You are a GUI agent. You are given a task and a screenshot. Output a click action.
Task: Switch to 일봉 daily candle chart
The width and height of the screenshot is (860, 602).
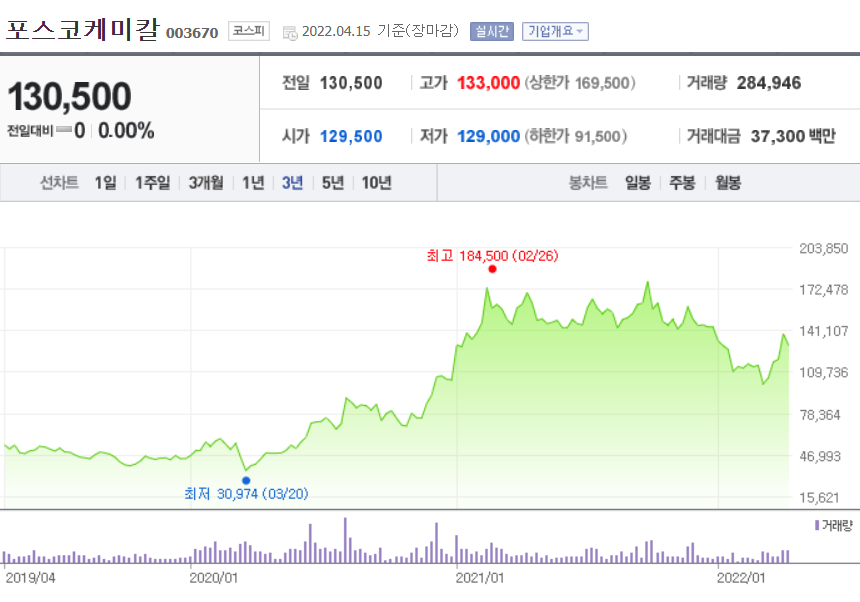637,183
